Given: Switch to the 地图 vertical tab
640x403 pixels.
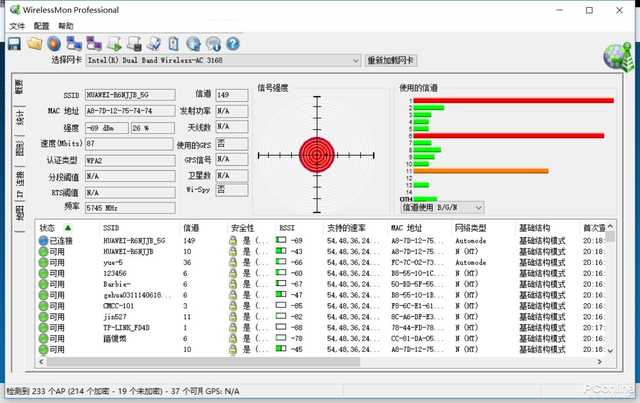Looking at the screenshot, I should pyautogui.click(x=20, y=213).
